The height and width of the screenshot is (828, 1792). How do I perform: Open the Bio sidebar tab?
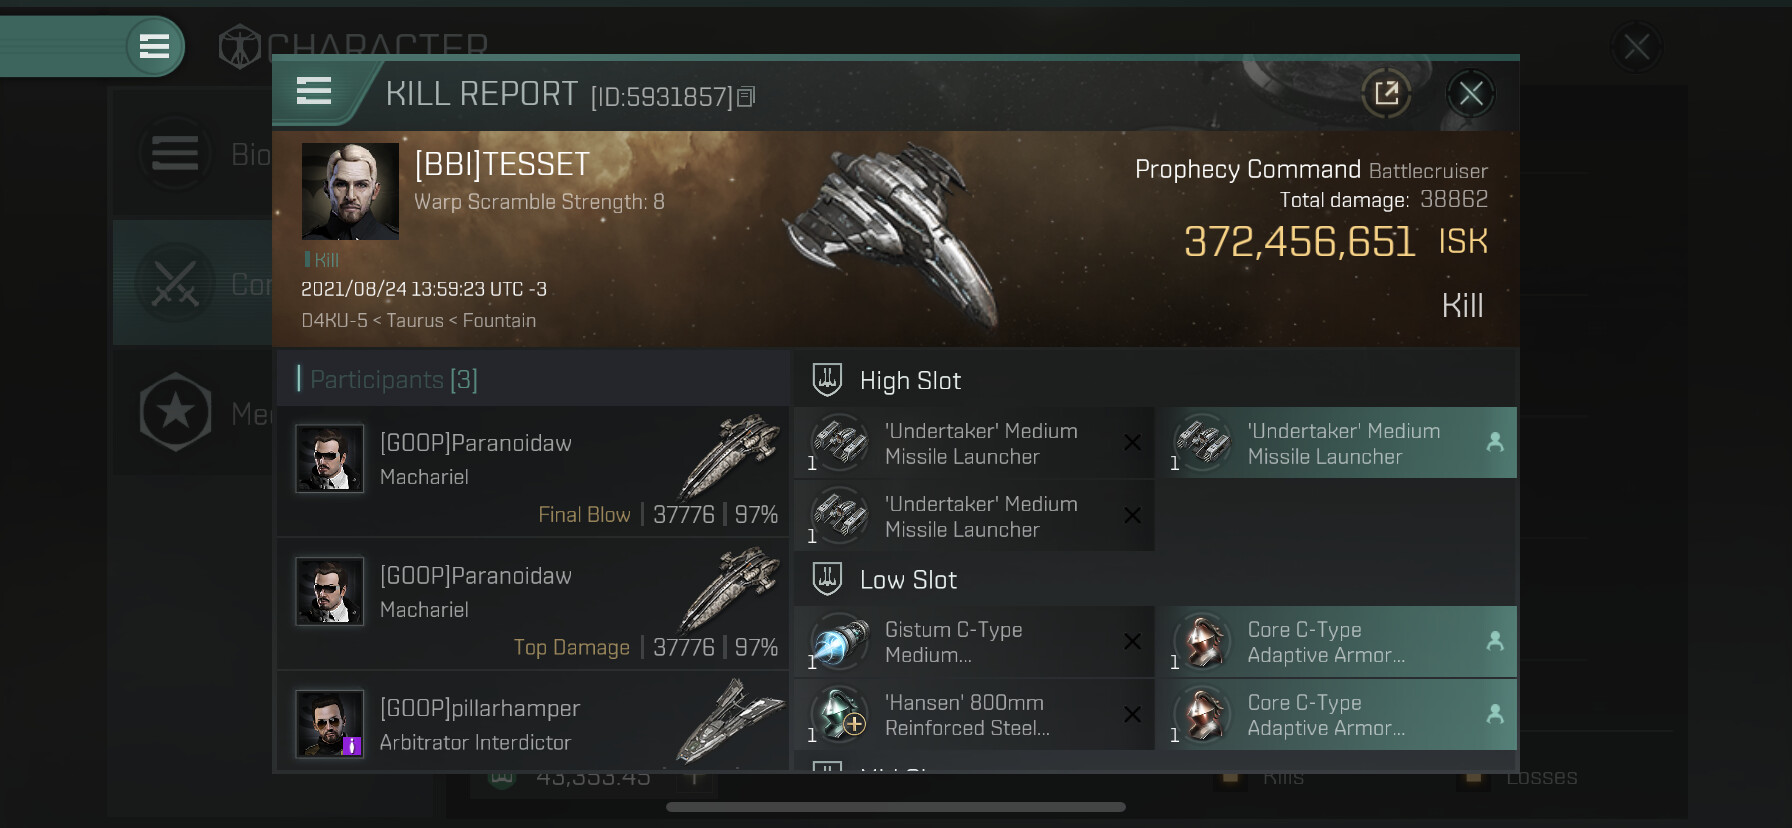[176, 154]
